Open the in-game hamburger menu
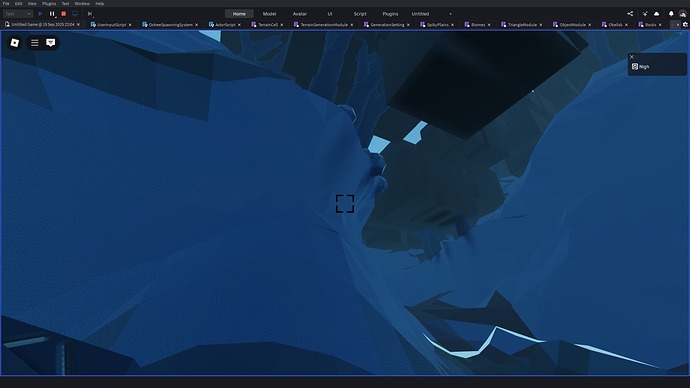The image size is (690, 388). pyautogui.click(x=35, y=43)
